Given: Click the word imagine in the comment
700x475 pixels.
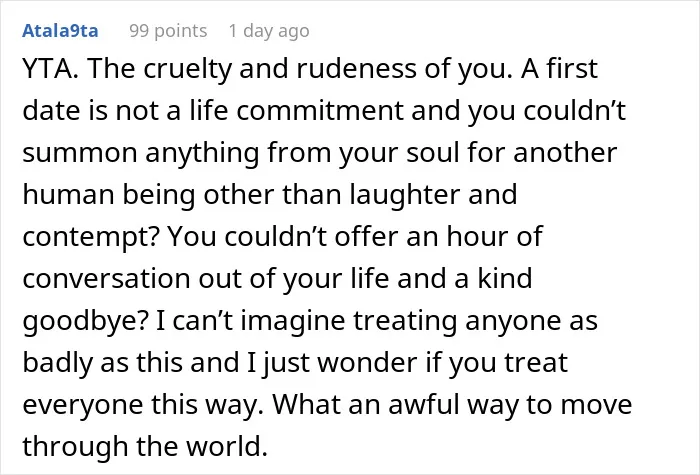Looking at the screenshot, I should 293,321.
